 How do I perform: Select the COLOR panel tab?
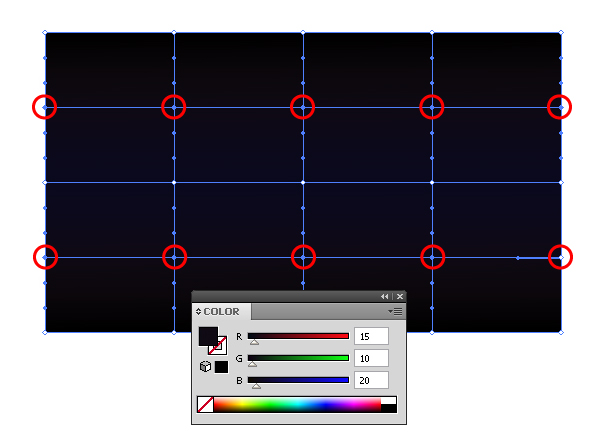[x=223, y=312]
